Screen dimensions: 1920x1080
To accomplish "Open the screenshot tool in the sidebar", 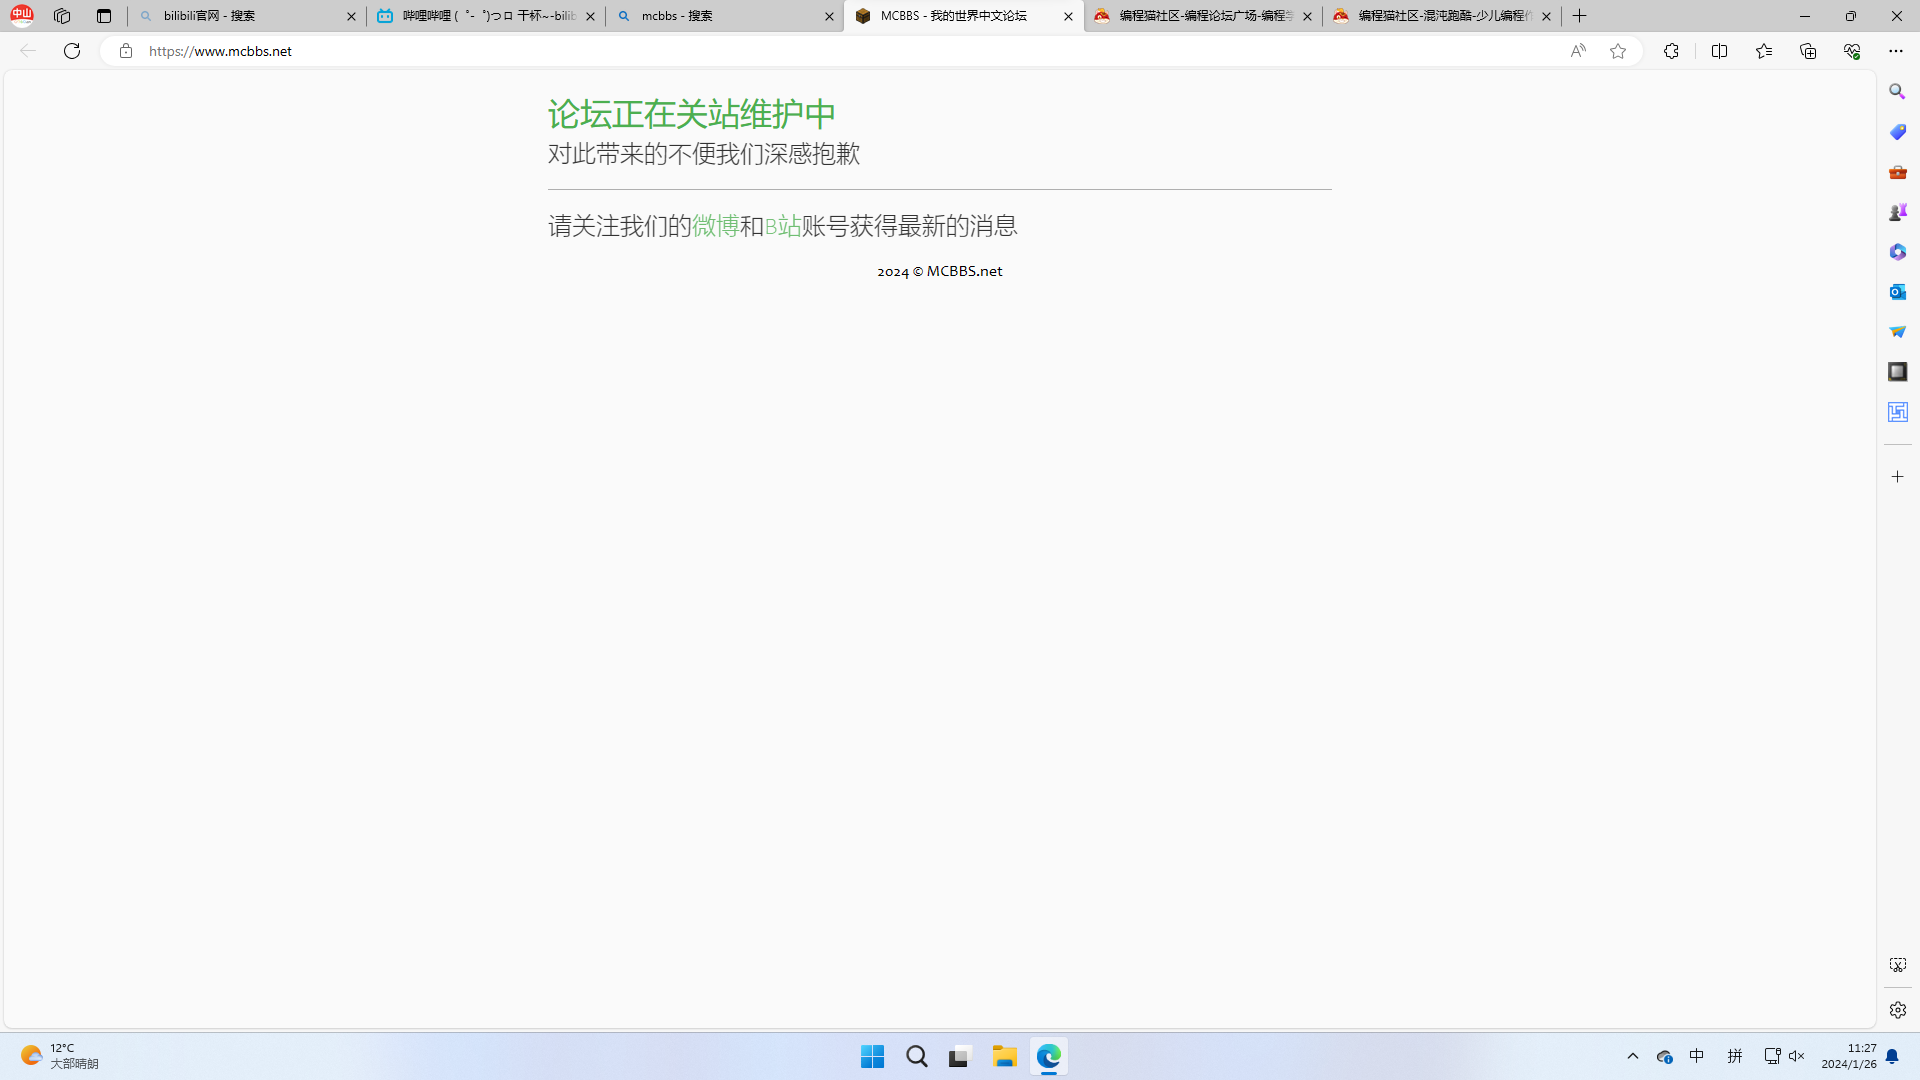I will point(1897,965).
